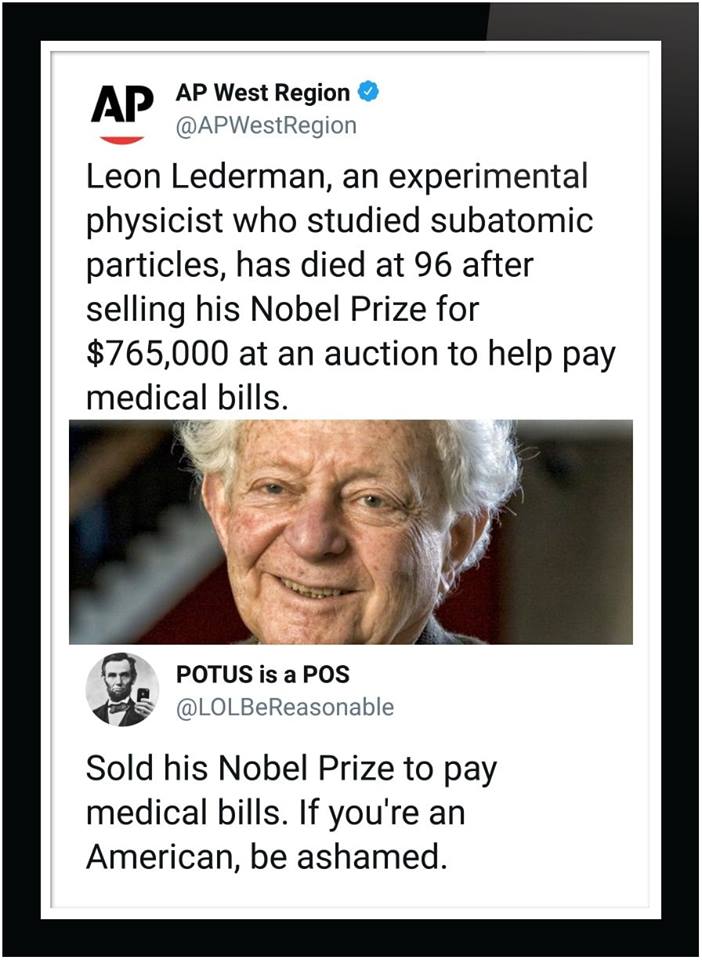Open the photo of the smiling white-haired man
The height and width of the screenshot is (960, 702).
[x=350, y=532]
